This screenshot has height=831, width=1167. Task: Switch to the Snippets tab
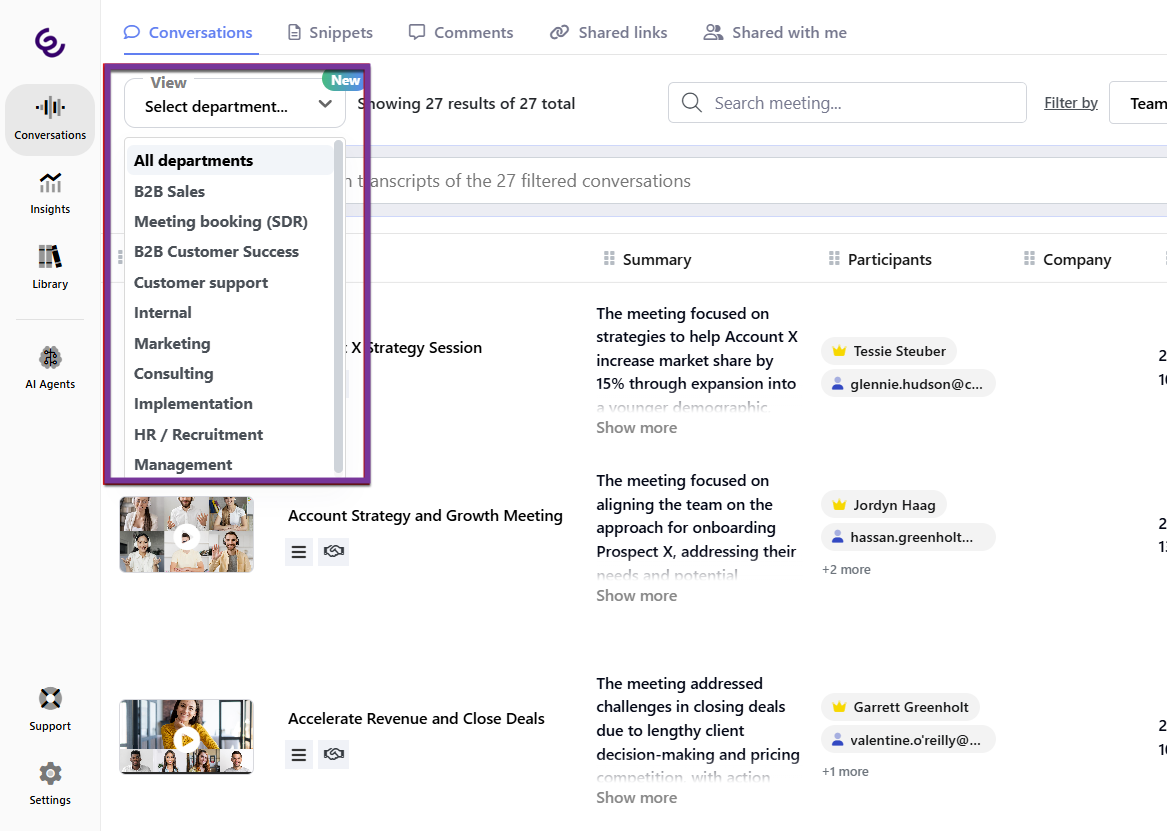coord(330,33)
